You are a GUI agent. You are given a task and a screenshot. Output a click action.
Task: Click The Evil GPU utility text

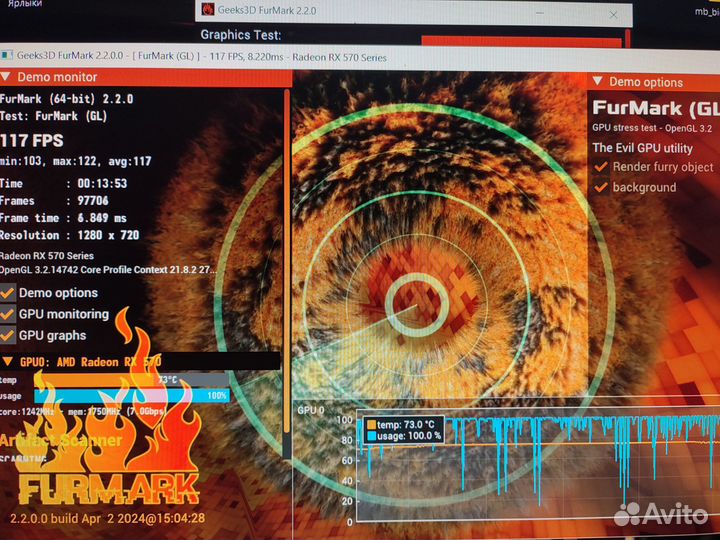tap(642, 148)
